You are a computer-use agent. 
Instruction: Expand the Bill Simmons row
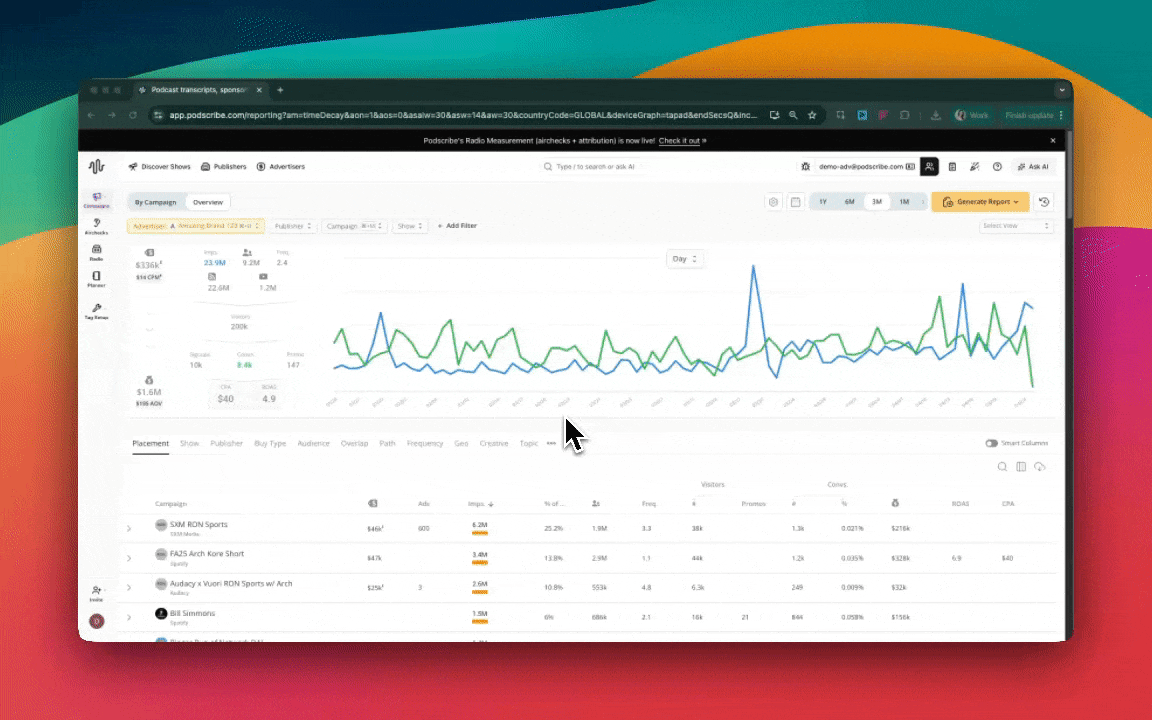(129, 617)
